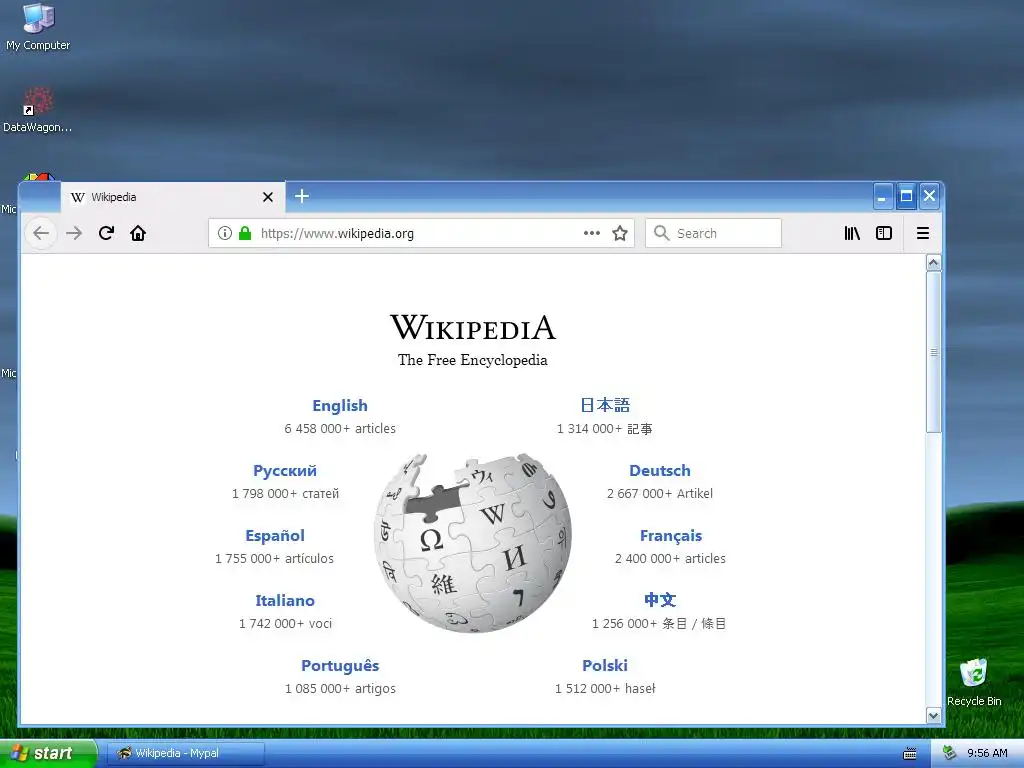Image resolution: width=1024 pixels, height=768 pixels.
Task: Open My Computer desktop icon
Action: [38, 27]
